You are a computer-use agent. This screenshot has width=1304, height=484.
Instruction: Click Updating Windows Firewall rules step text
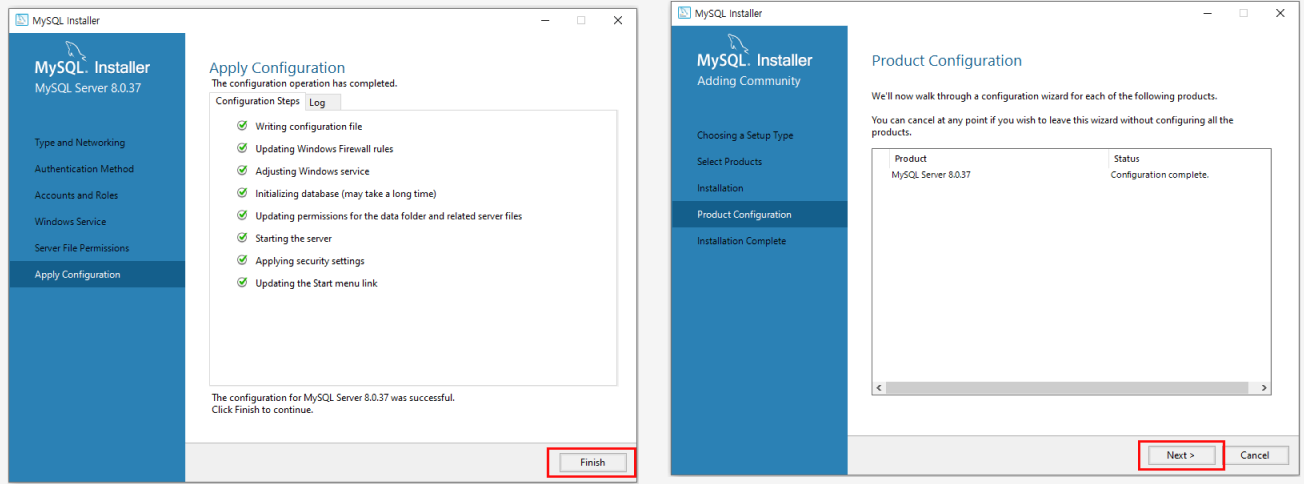pos(324,149)
